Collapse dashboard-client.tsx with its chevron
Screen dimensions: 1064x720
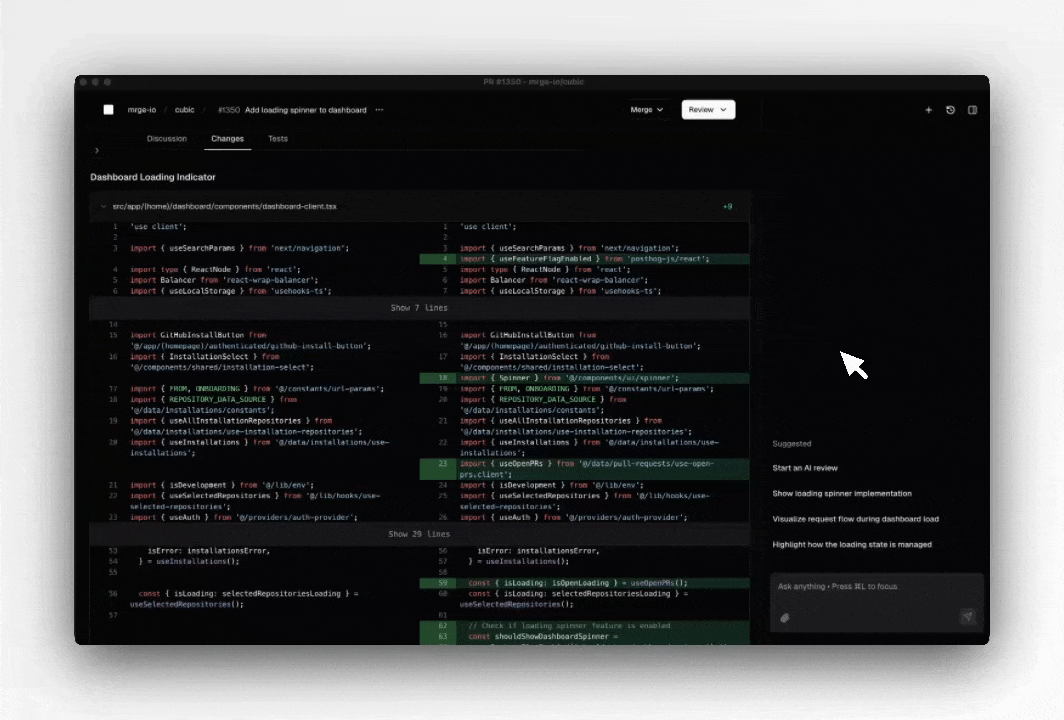(x=104, y=206)
